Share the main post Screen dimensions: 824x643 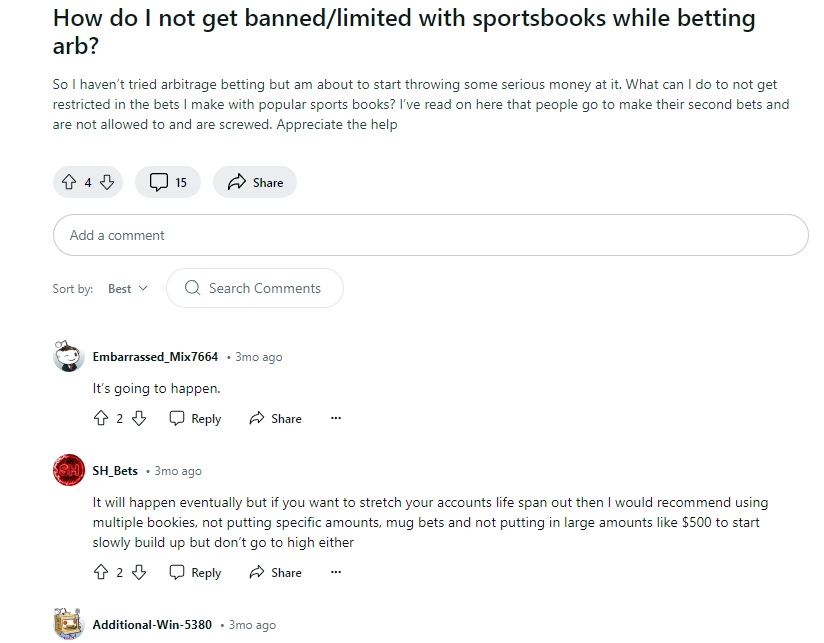click(255, 182)
